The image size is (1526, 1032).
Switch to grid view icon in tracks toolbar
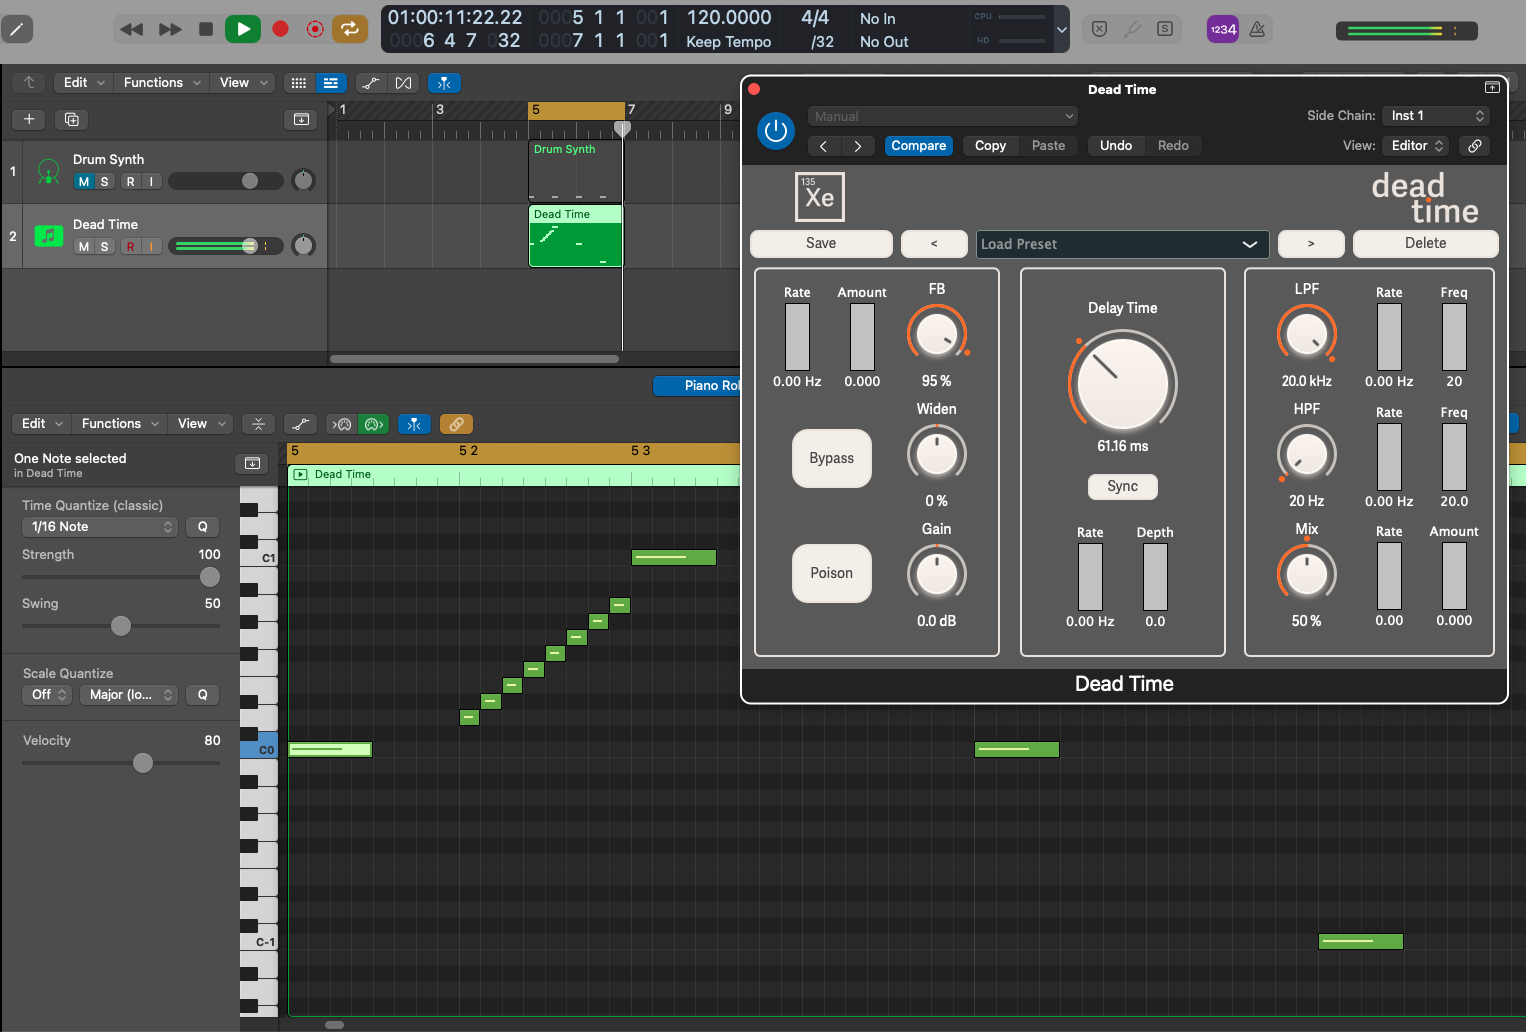coord(299,83)
